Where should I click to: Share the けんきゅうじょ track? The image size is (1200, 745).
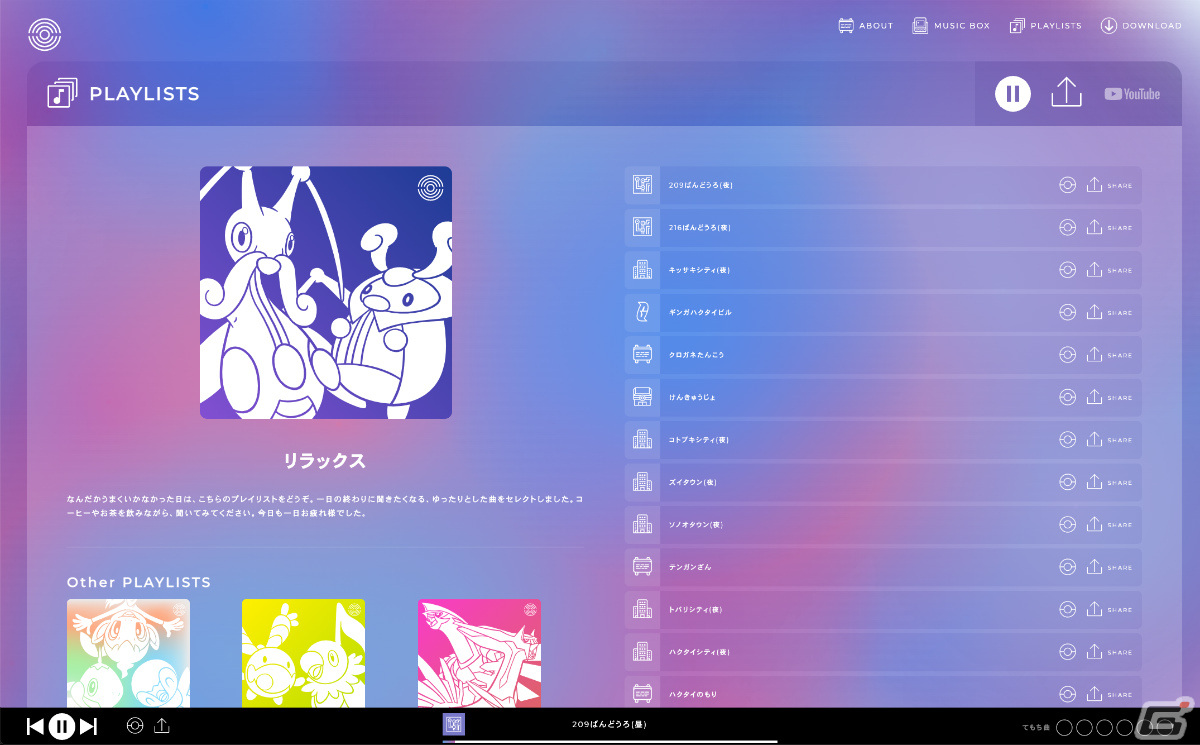pos(1109,398)
